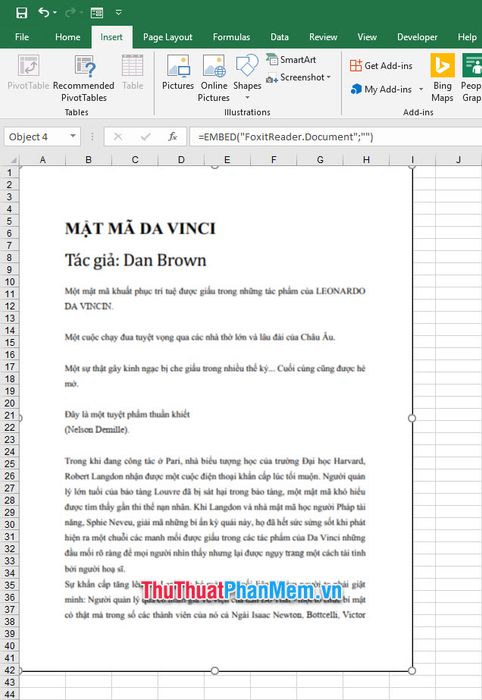482x700 pixels.
Task: Open the Undo history dropdown arrow
Action: click(x=55, y=12)
